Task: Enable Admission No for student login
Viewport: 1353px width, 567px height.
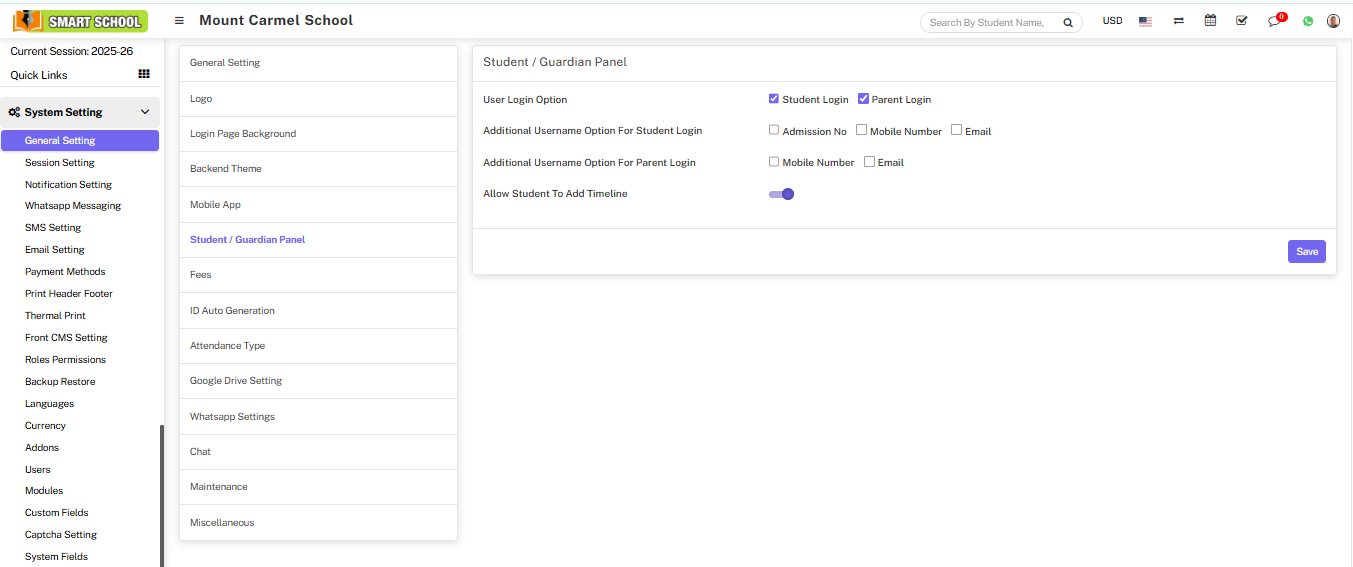Action: coord(774,130)
